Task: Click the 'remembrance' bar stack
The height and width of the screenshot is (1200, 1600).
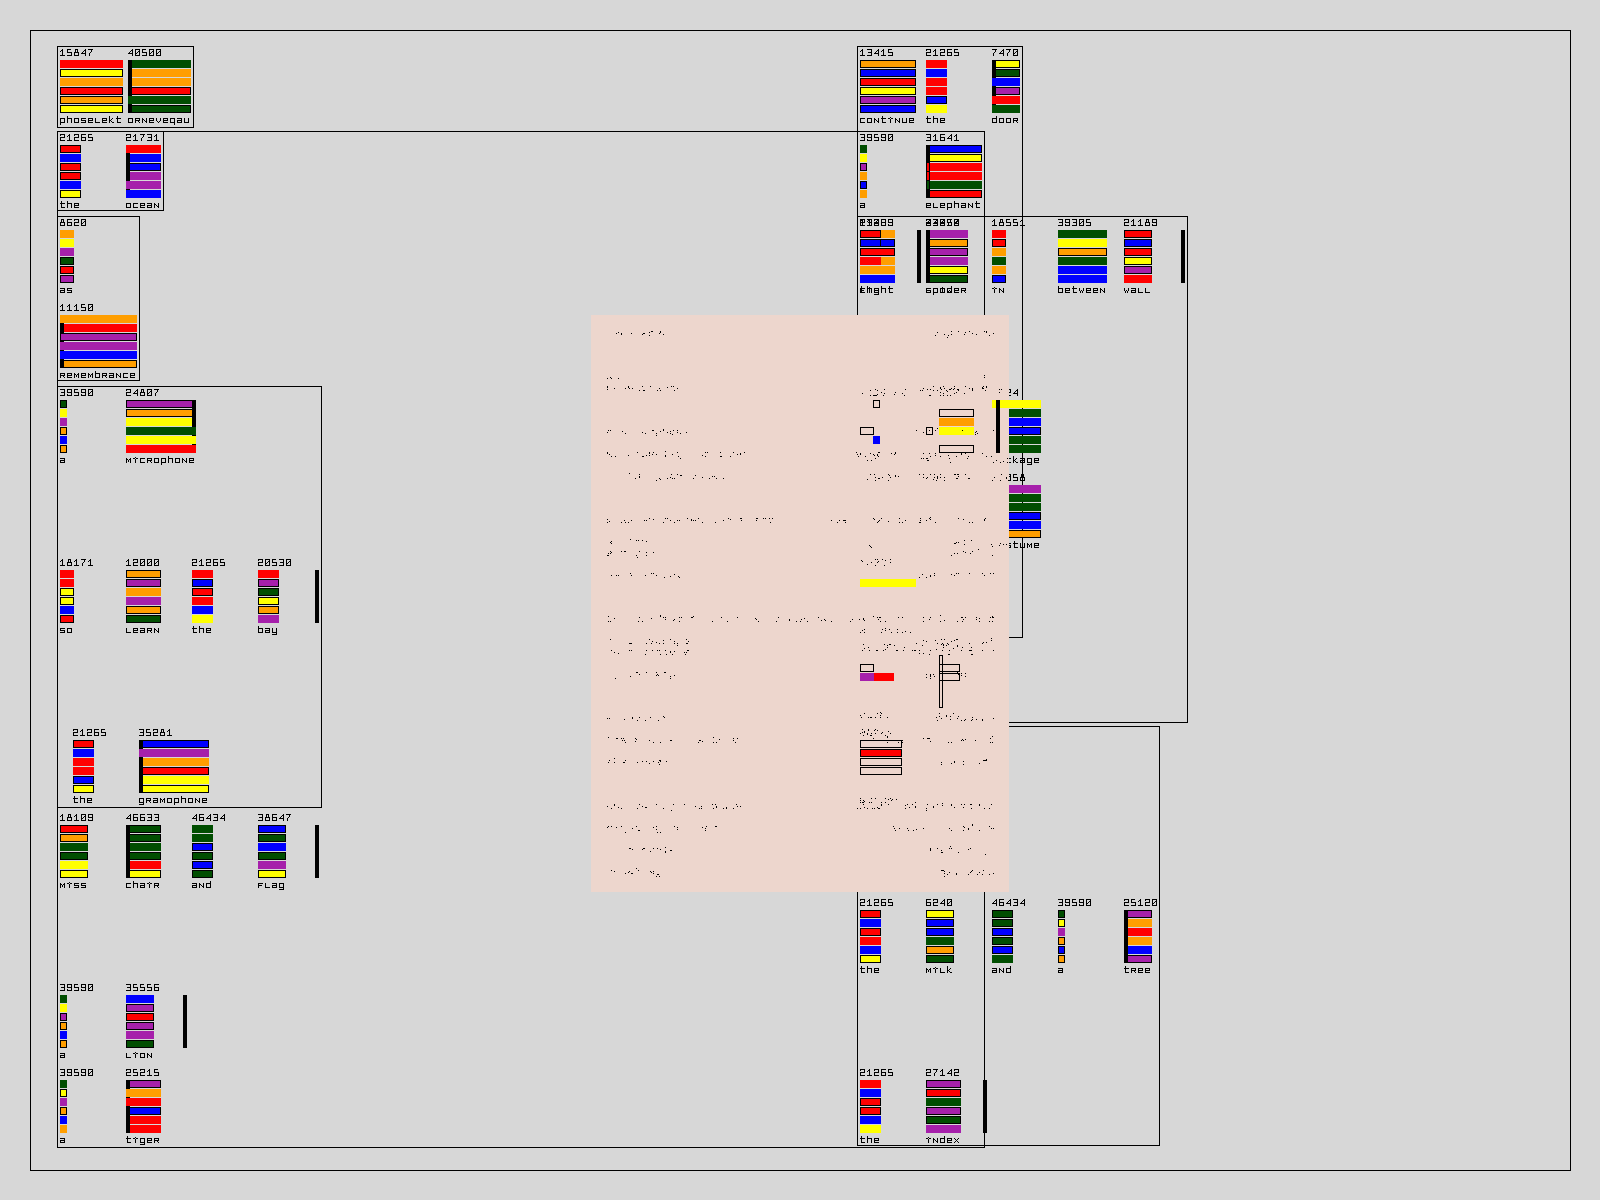Action: tap(98, 342)
